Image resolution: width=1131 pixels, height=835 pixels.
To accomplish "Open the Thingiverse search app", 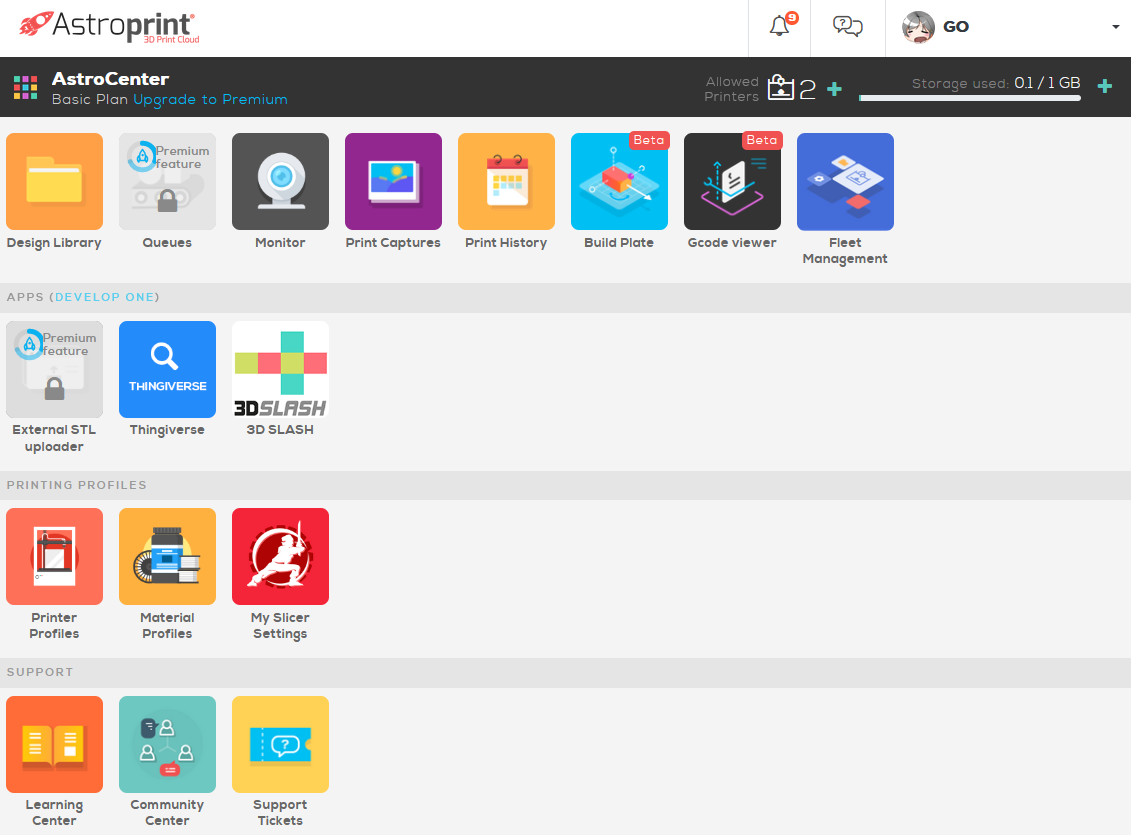I will click(x=167, y=369).
